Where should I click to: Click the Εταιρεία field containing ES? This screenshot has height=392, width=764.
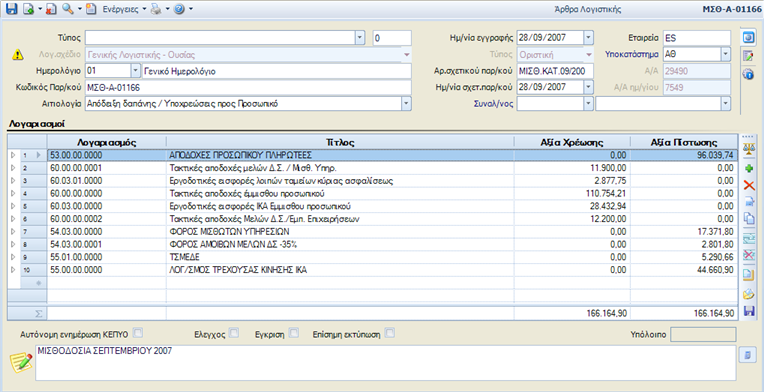(697, 37)
